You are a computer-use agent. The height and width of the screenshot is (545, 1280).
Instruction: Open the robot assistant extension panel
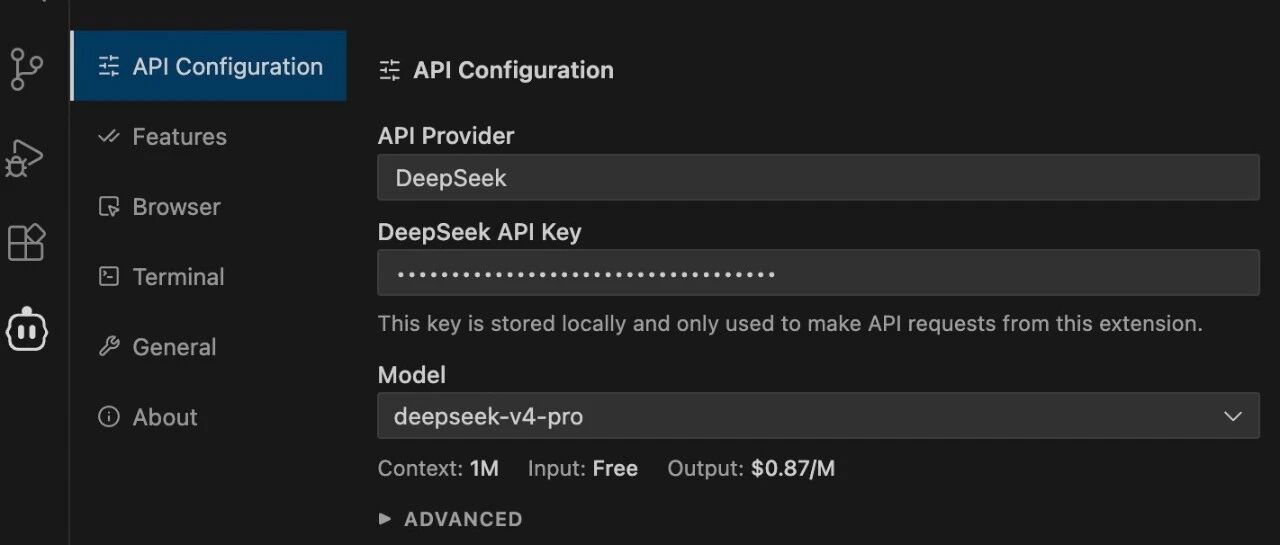pos(27,329)
